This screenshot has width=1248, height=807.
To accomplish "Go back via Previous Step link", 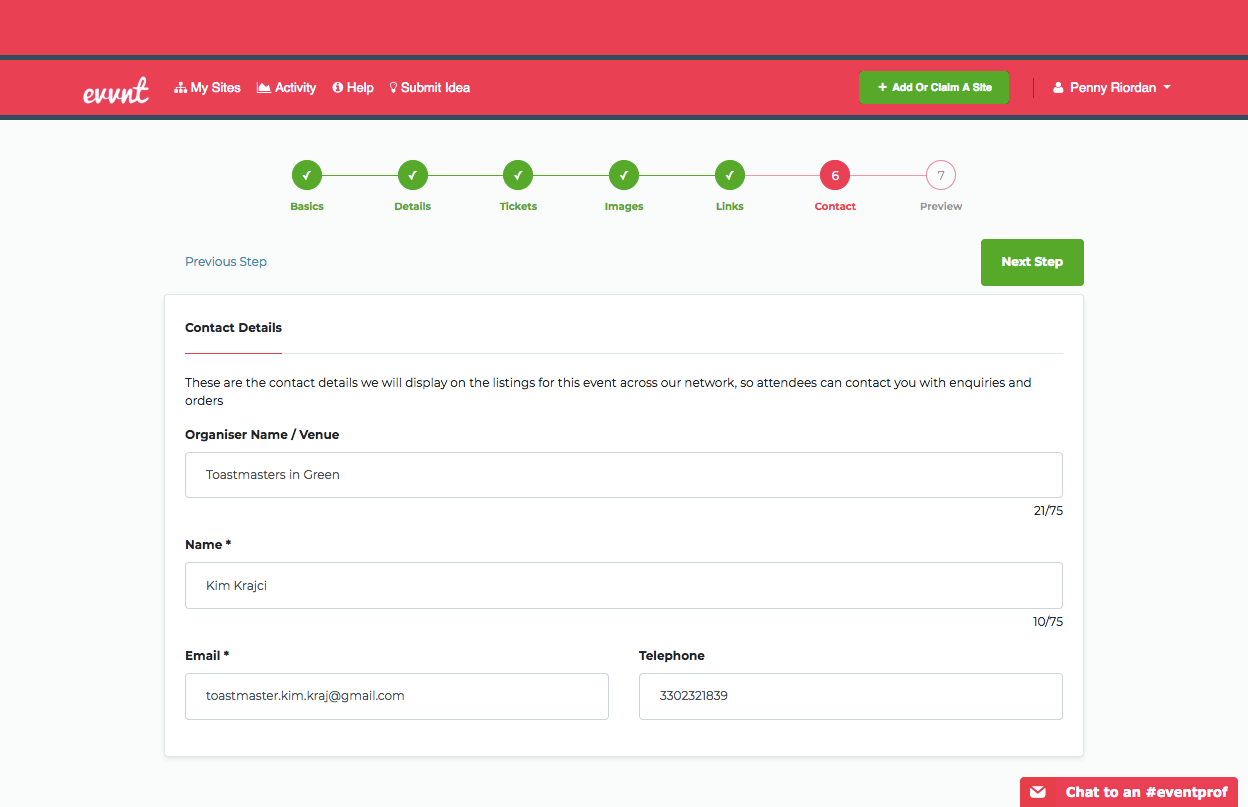I will click(226, 262).
